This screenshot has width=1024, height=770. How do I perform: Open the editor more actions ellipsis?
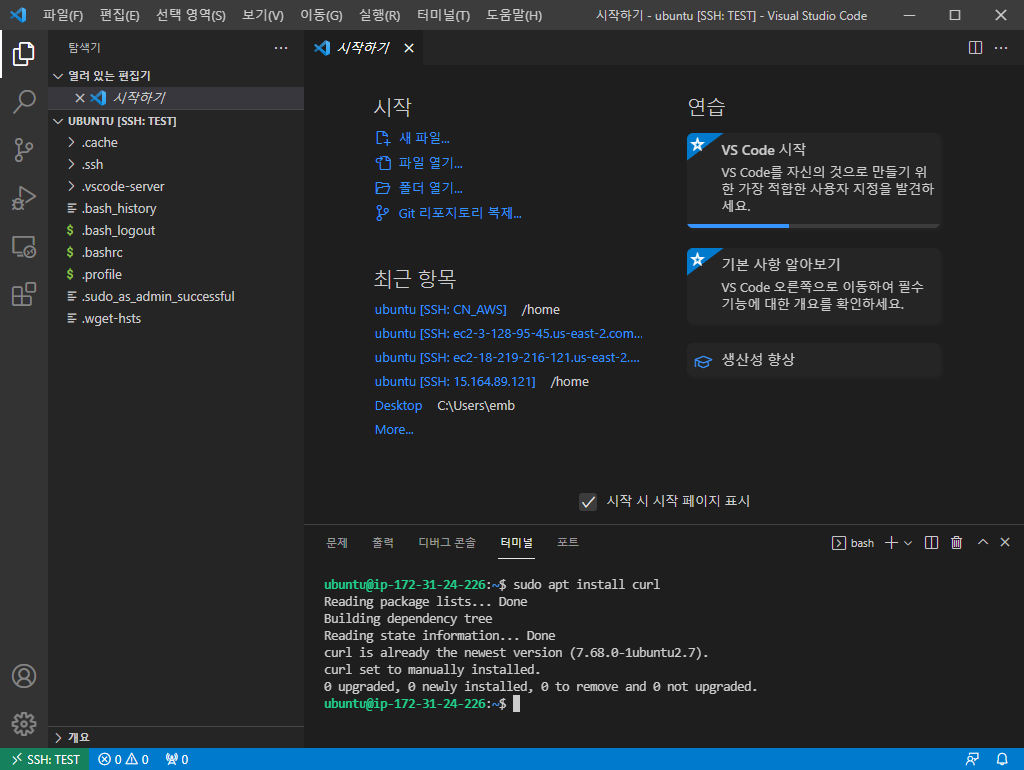point(1000,48)
